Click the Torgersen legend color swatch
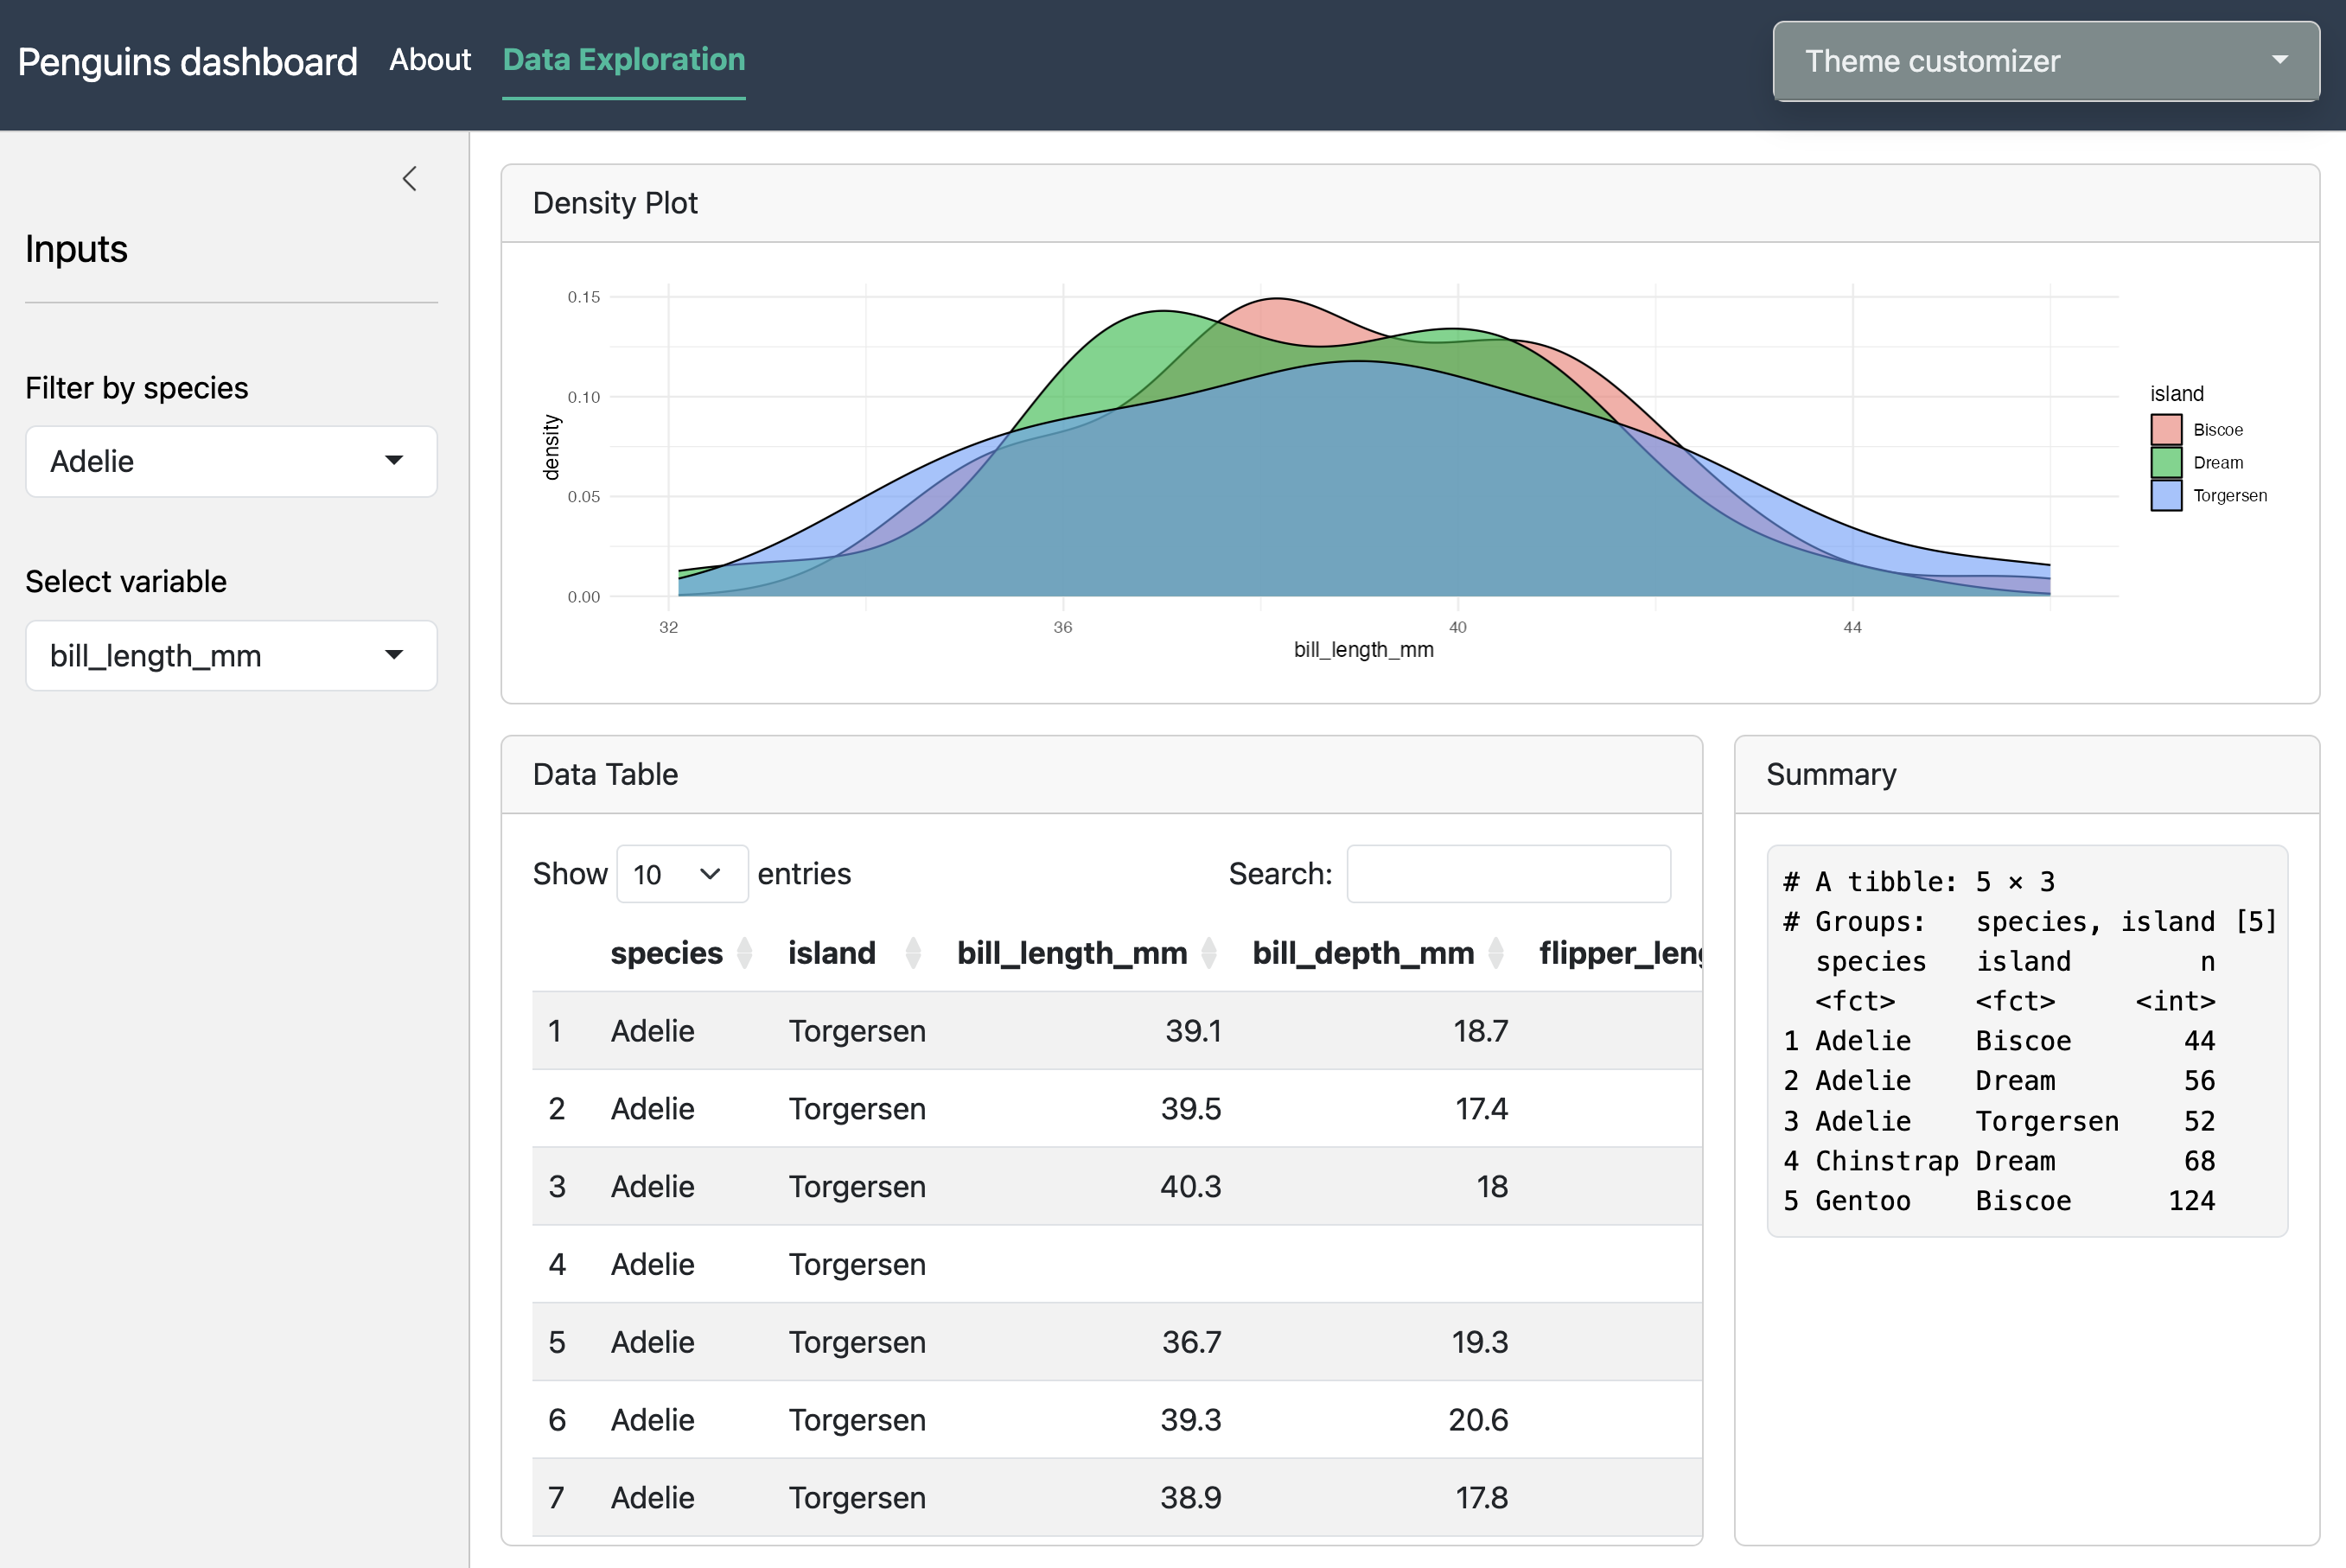 [2165, 496]
